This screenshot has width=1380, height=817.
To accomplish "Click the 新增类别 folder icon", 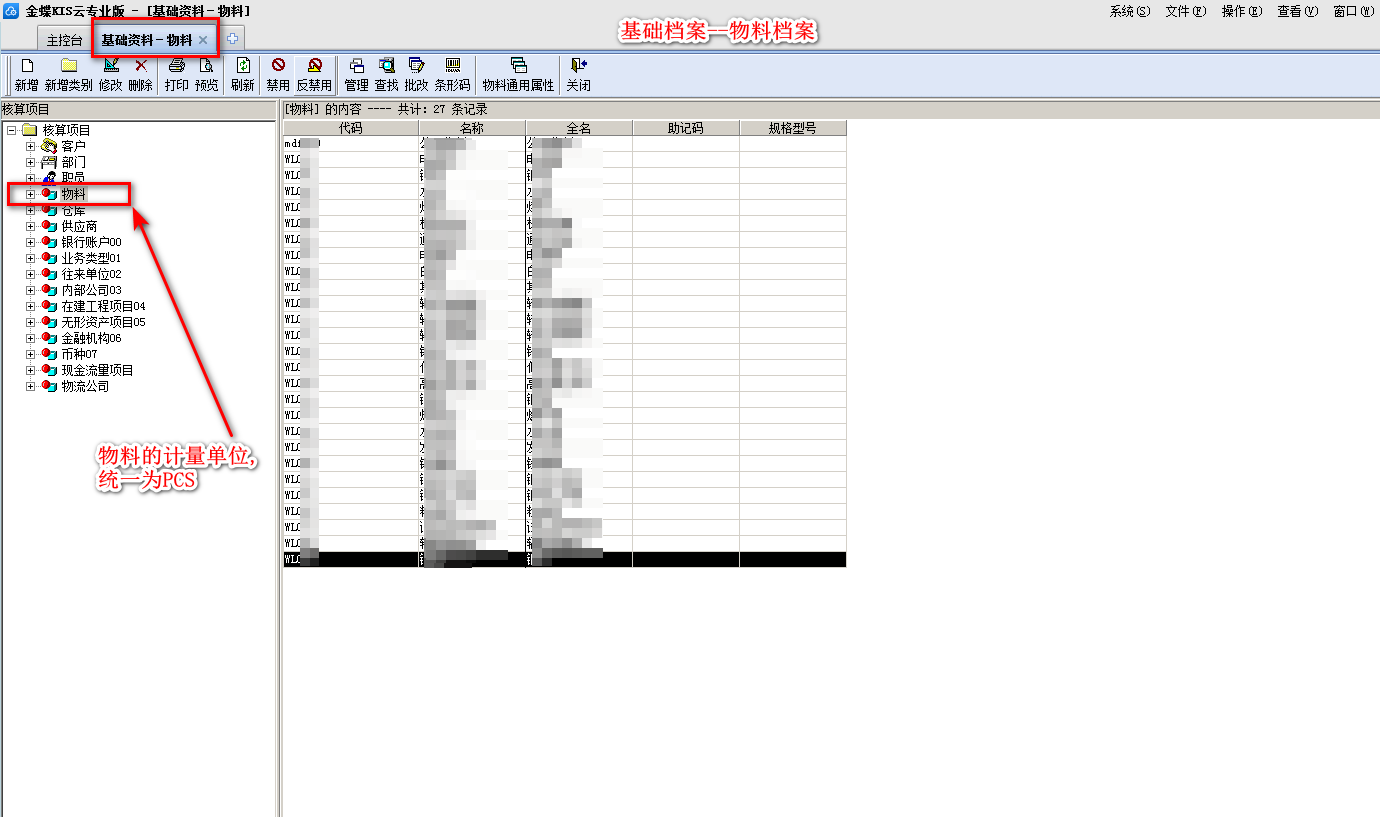I will click(x=68, y=66).
